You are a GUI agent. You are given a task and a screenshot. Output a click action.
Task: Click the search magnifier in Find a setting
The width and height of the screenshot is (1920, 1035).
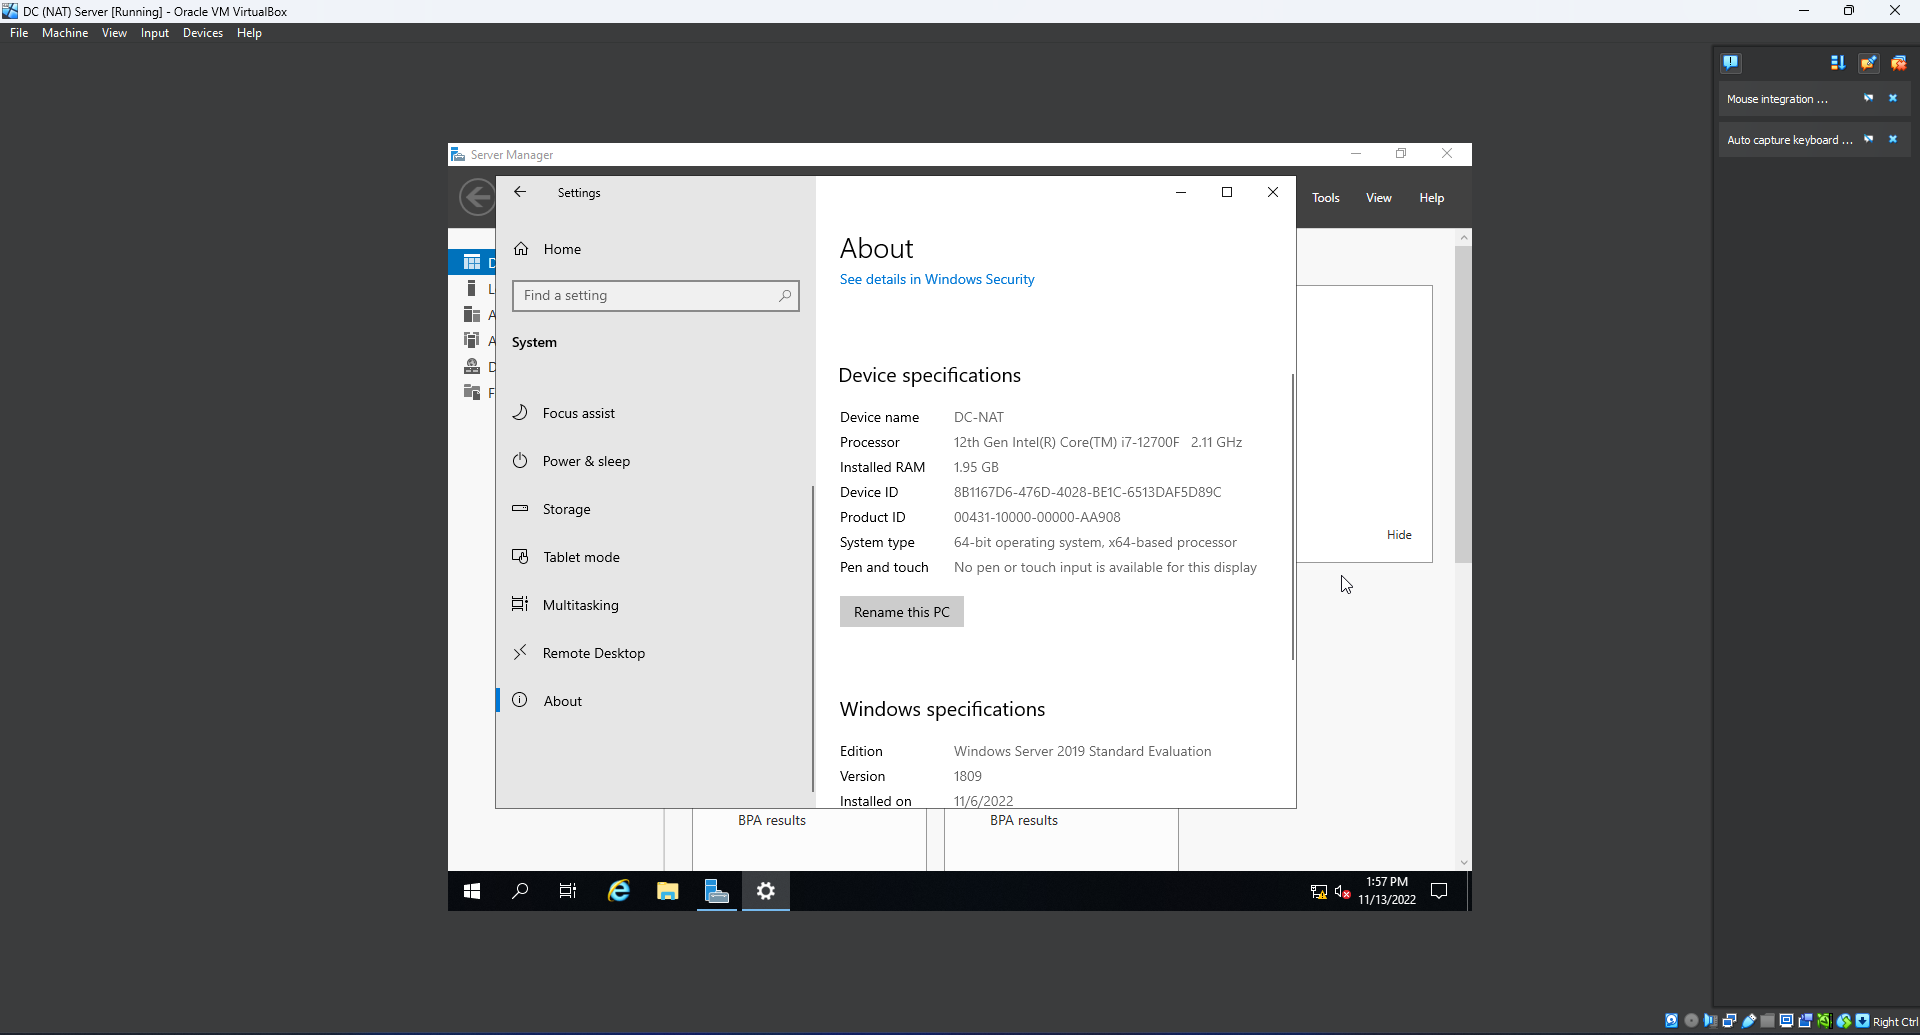point(785,295)
